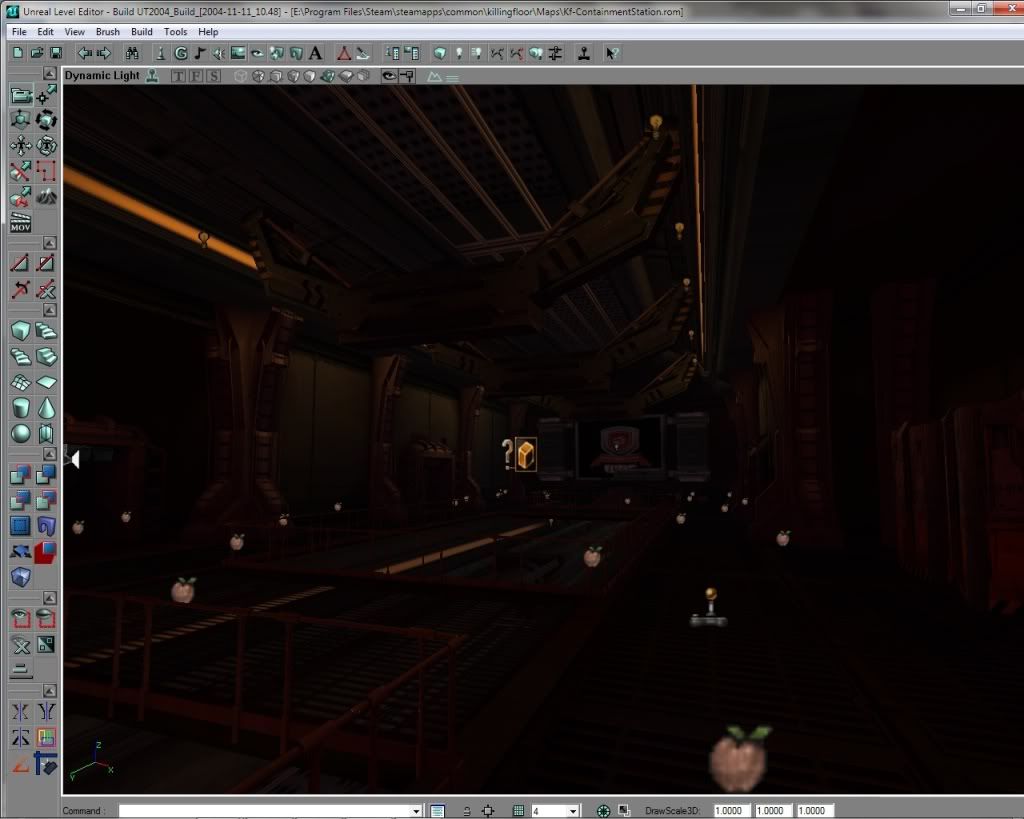Open the Matinee MOV tool
Image resolution: width=1024 pixels, height=819 pixels.
click(21, 223)
